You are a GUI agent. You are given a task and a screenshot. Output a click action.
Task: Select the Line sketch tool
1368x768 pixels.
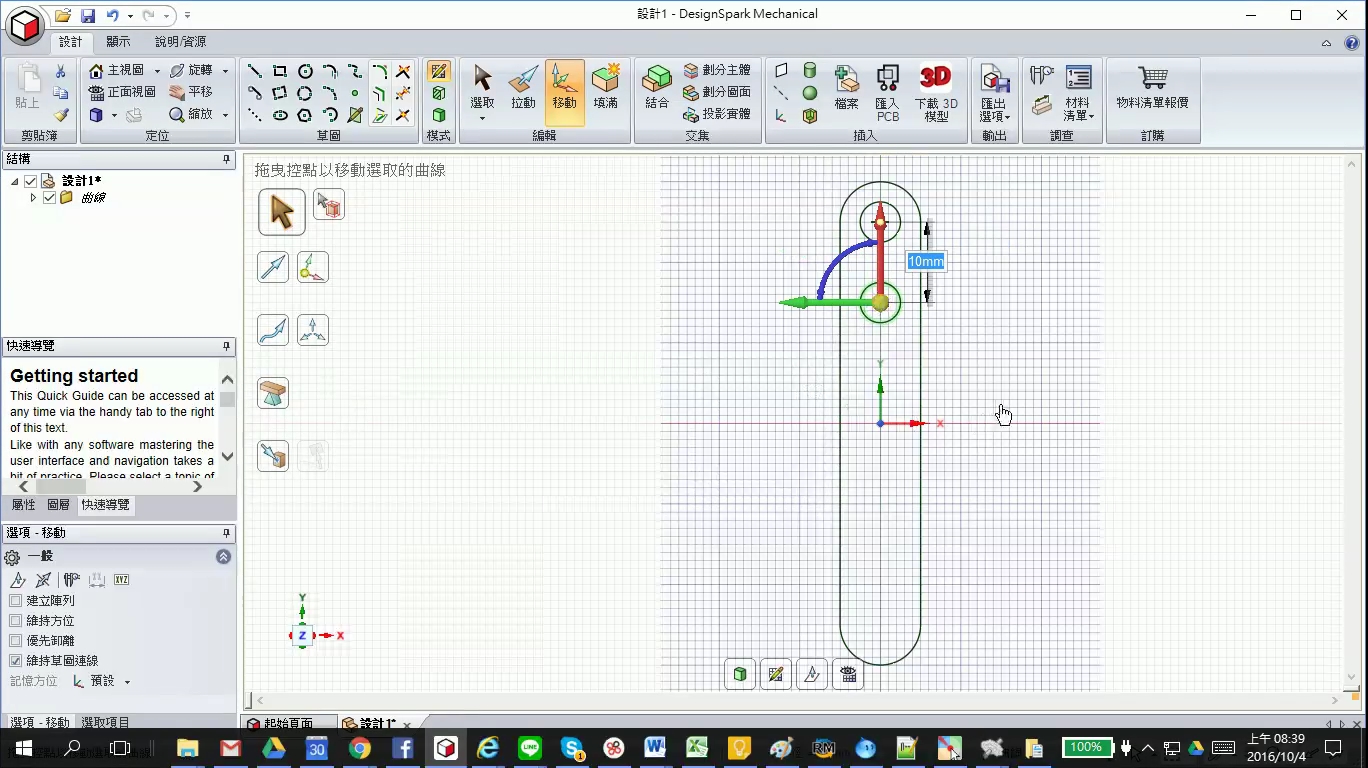pos(255,71)
